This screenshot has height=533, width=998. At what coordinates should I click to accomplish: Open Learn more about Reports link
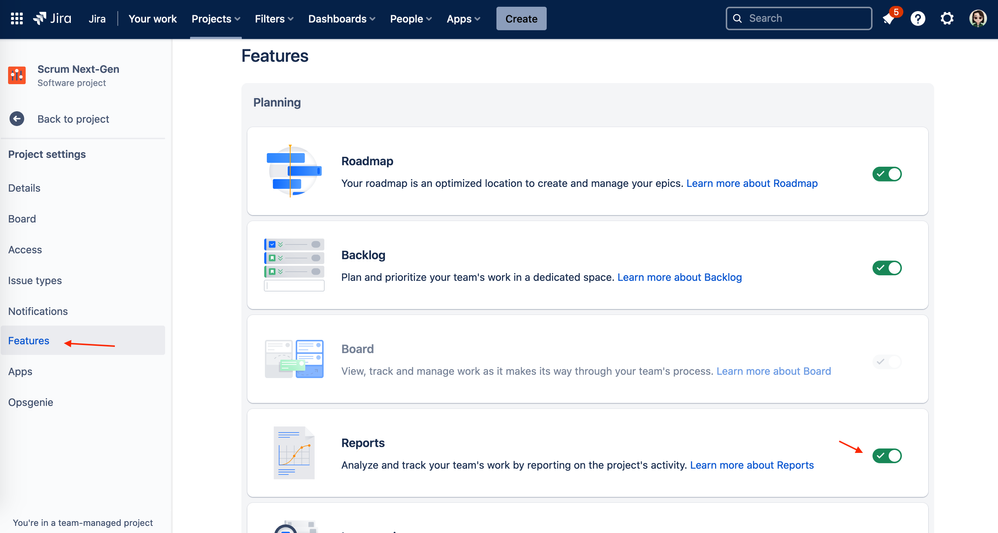tap(752, 465)
